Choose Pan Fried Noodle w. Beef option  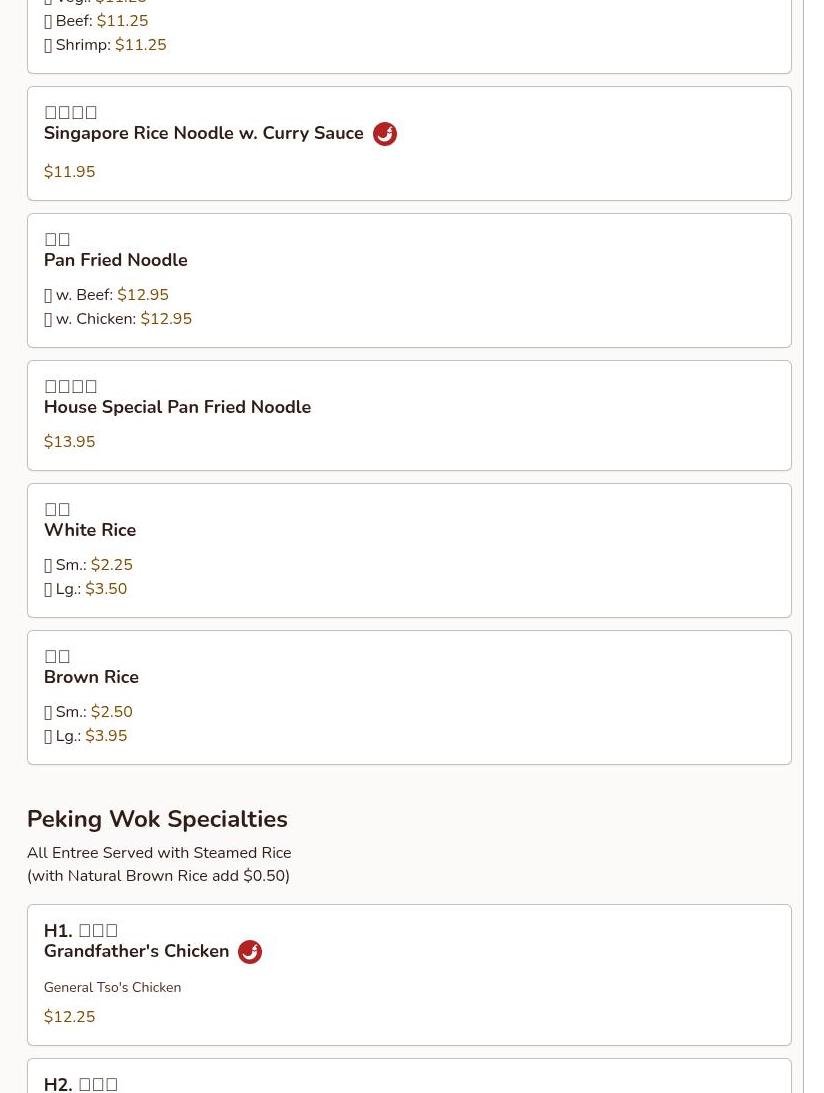coord(106,295)
